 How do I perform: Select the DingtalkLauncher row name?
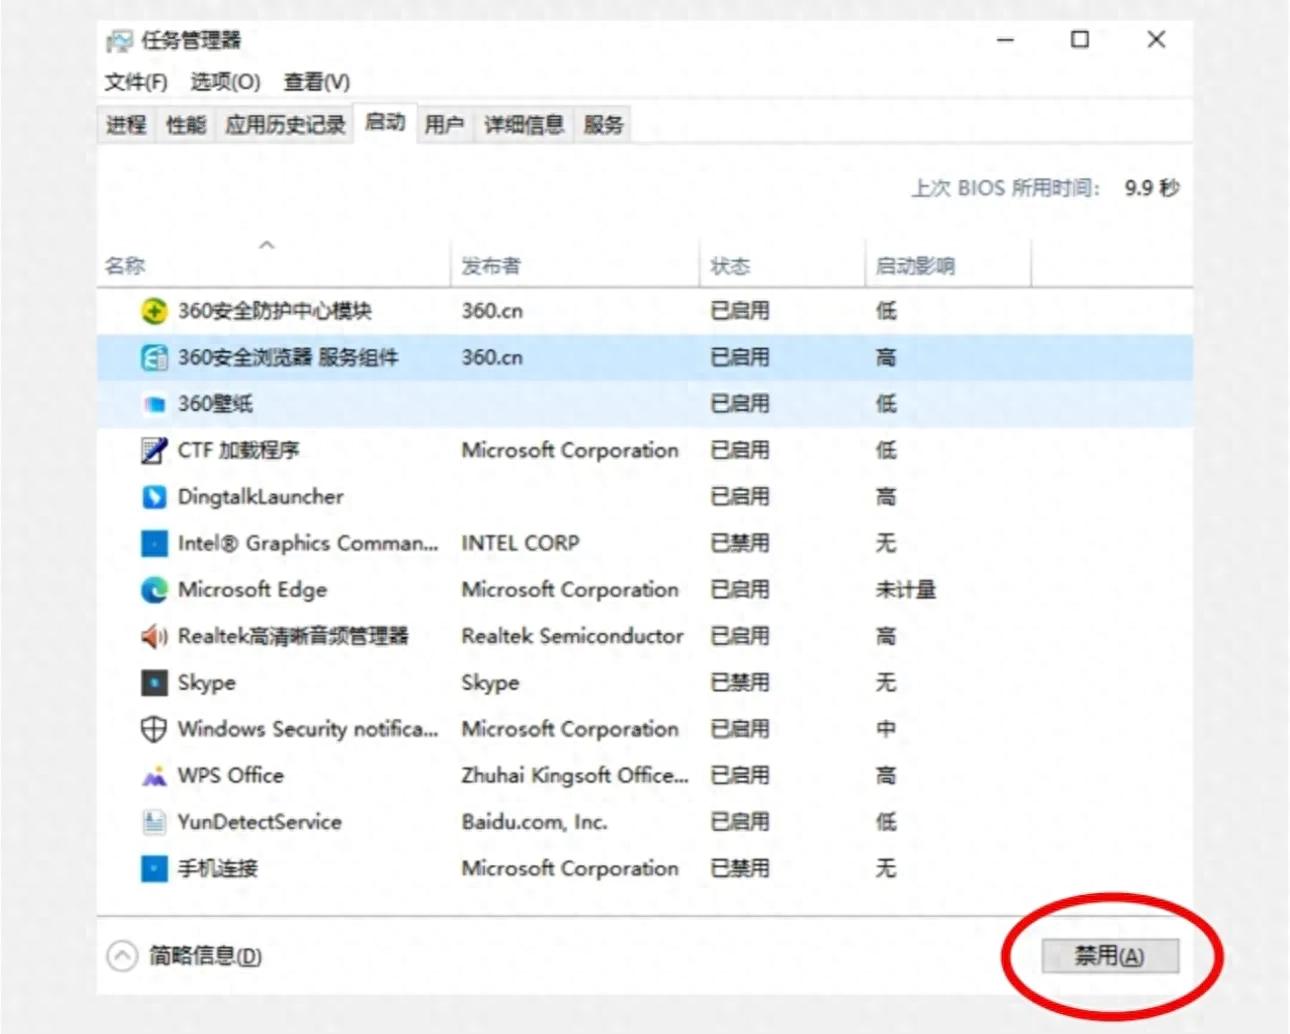260,497
